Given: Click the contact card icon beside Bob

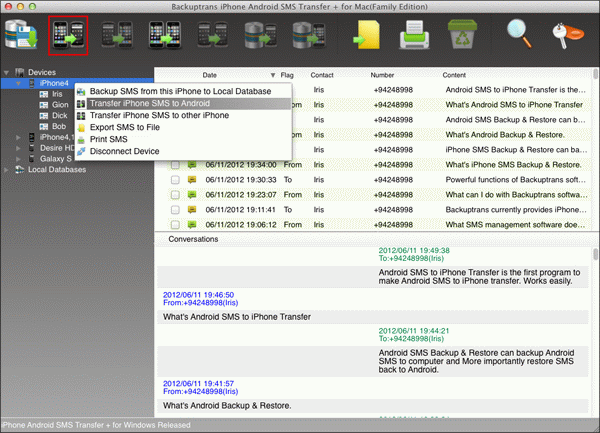Looking at the screenshot, I should point(44,126).
